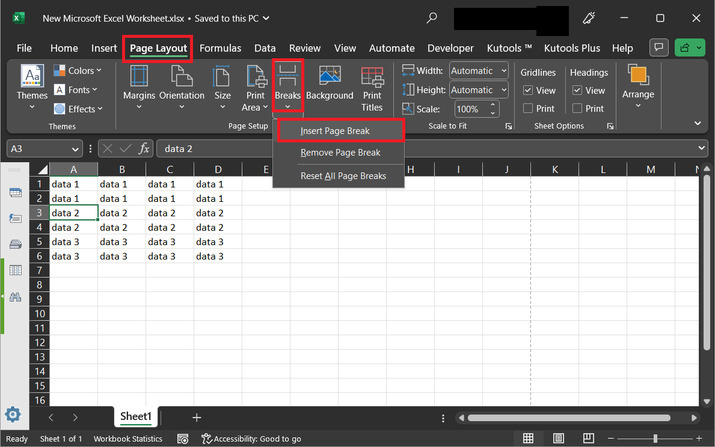The height and width of the screenshot is (447, 715).
Task: Click the Excel app logo
Action: [18, 18]
